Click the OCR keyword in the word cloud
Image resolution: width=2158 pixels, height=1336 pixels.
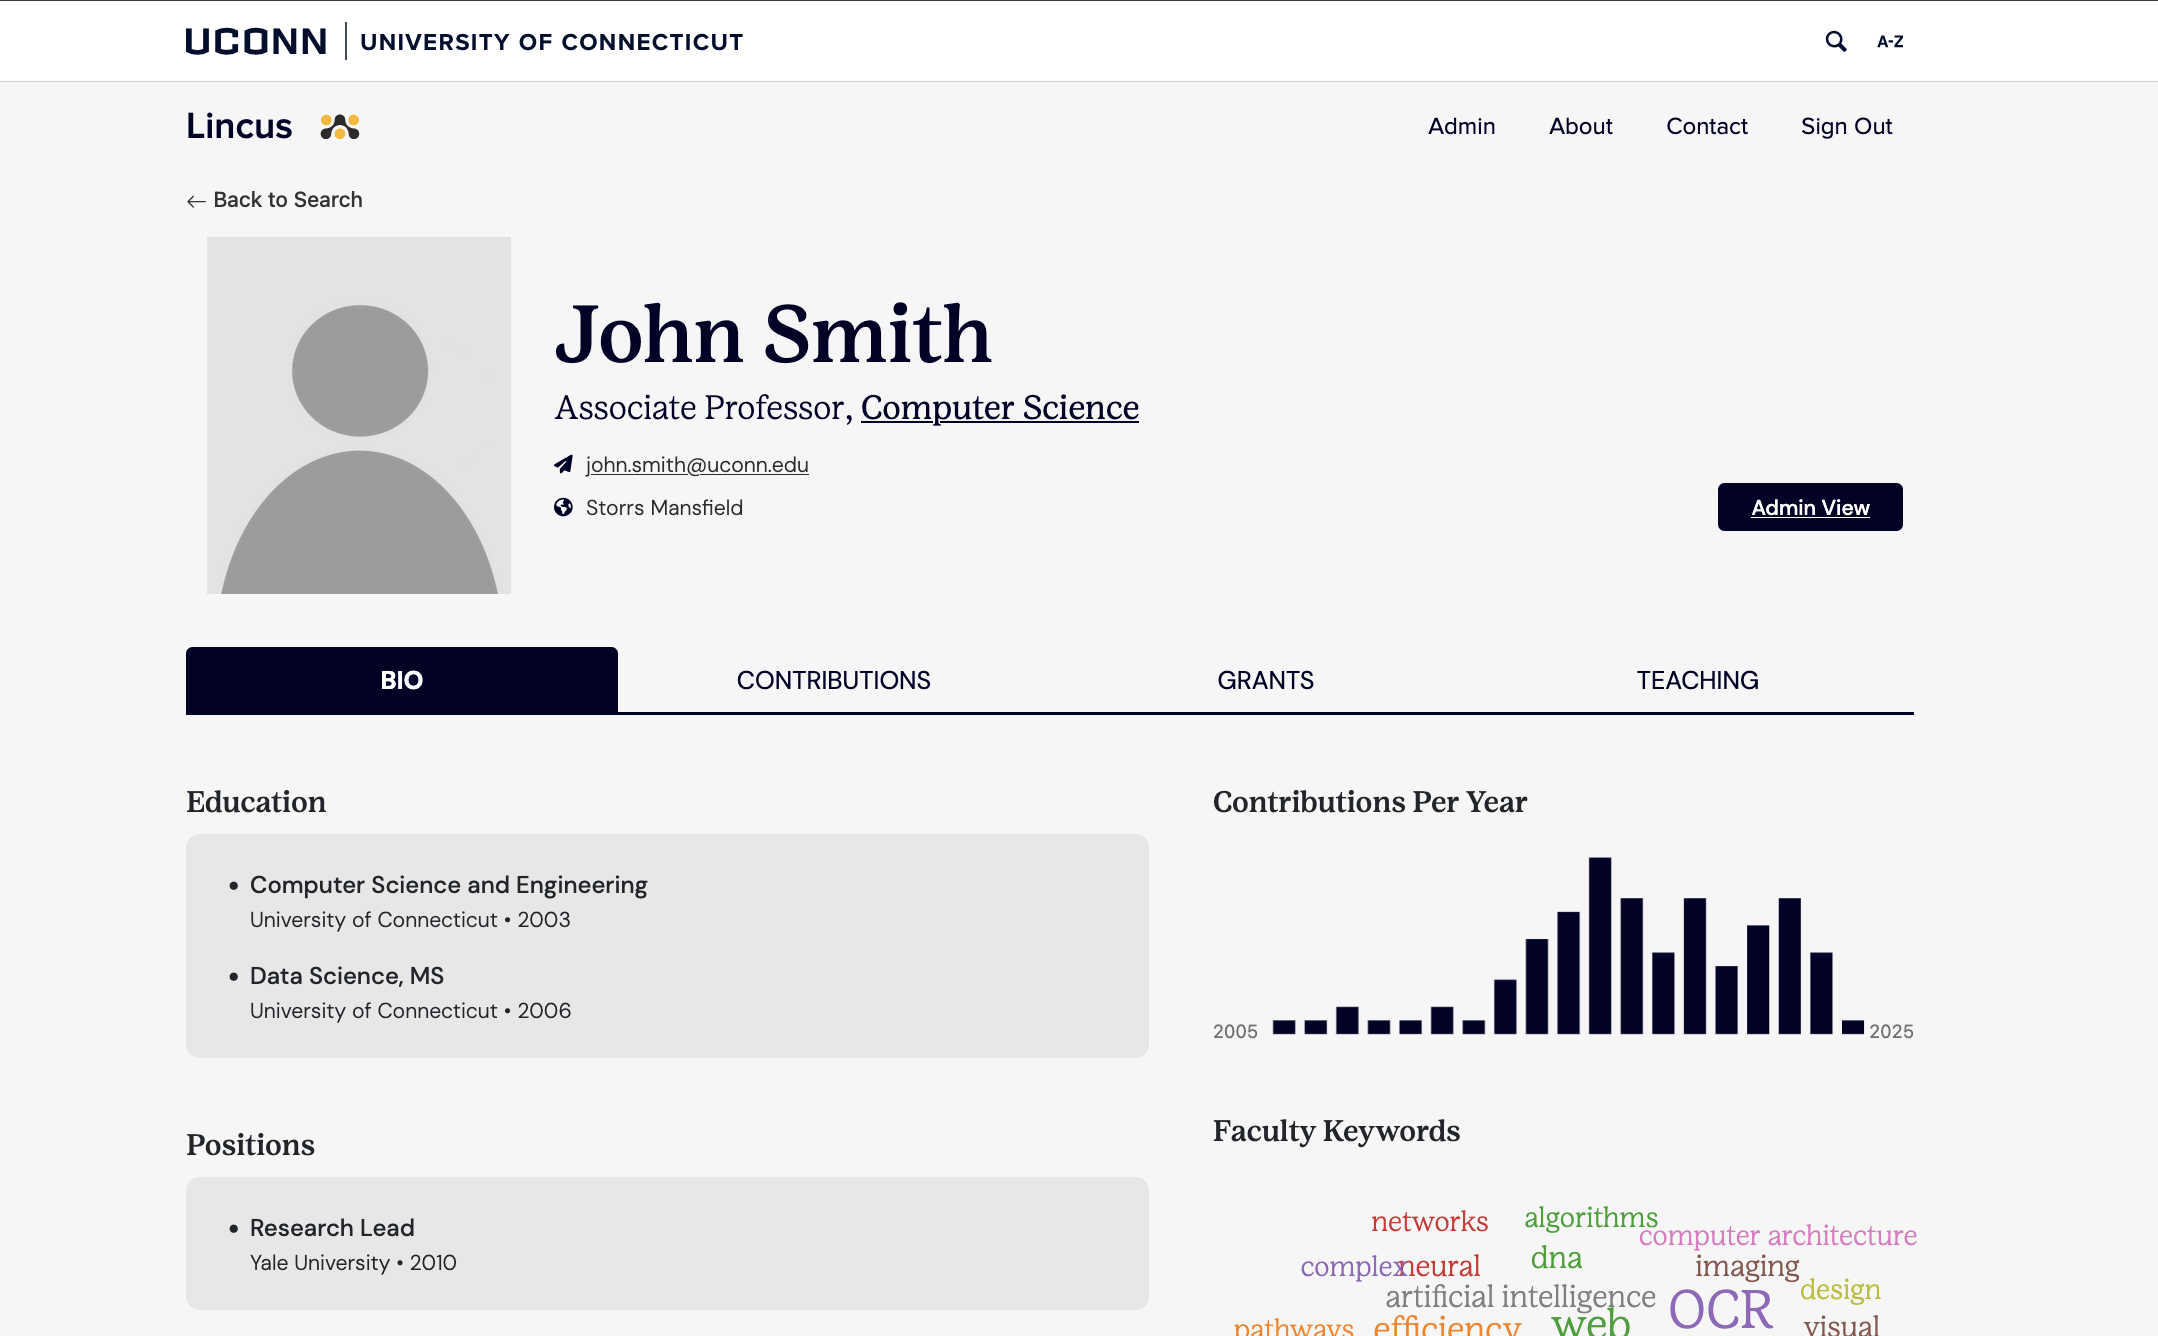[x=1719, y=1308]
